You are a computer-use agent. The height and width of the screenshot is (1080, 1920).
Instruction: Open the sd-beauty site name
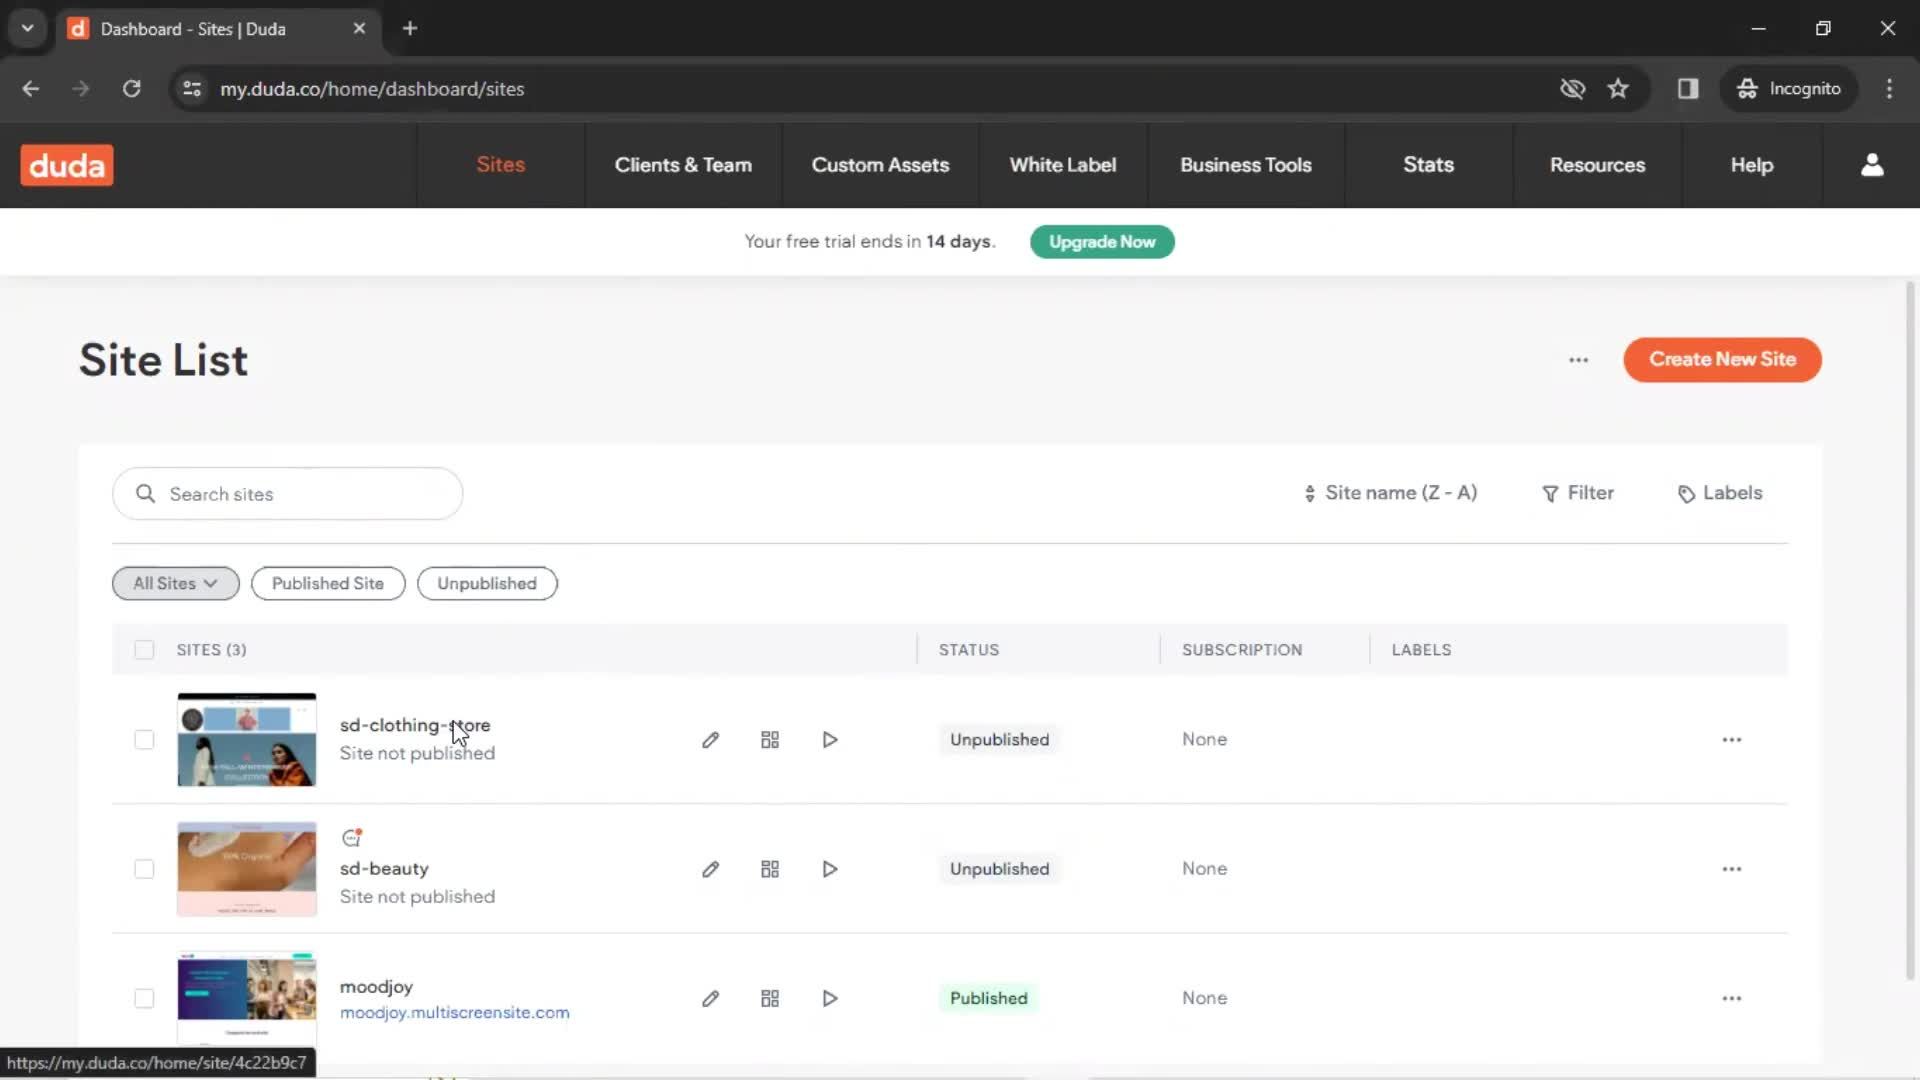(x=384, y=869)
